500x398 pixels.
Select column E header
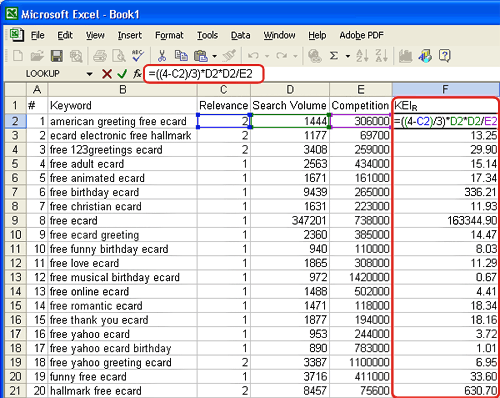[x=361, y=90]
